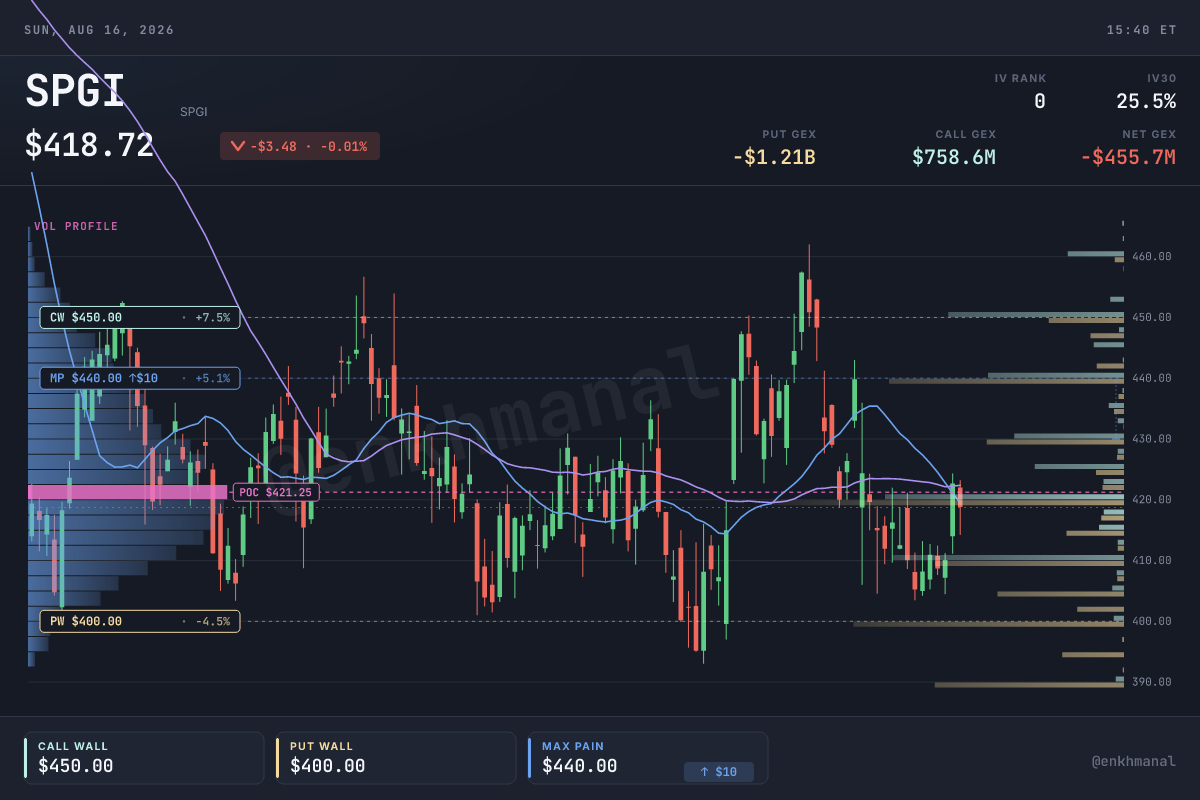Click the 450.00 price axis label
Image resolution: width=1200 pixels, height=800 pixels.
[x=1152, y=317]
